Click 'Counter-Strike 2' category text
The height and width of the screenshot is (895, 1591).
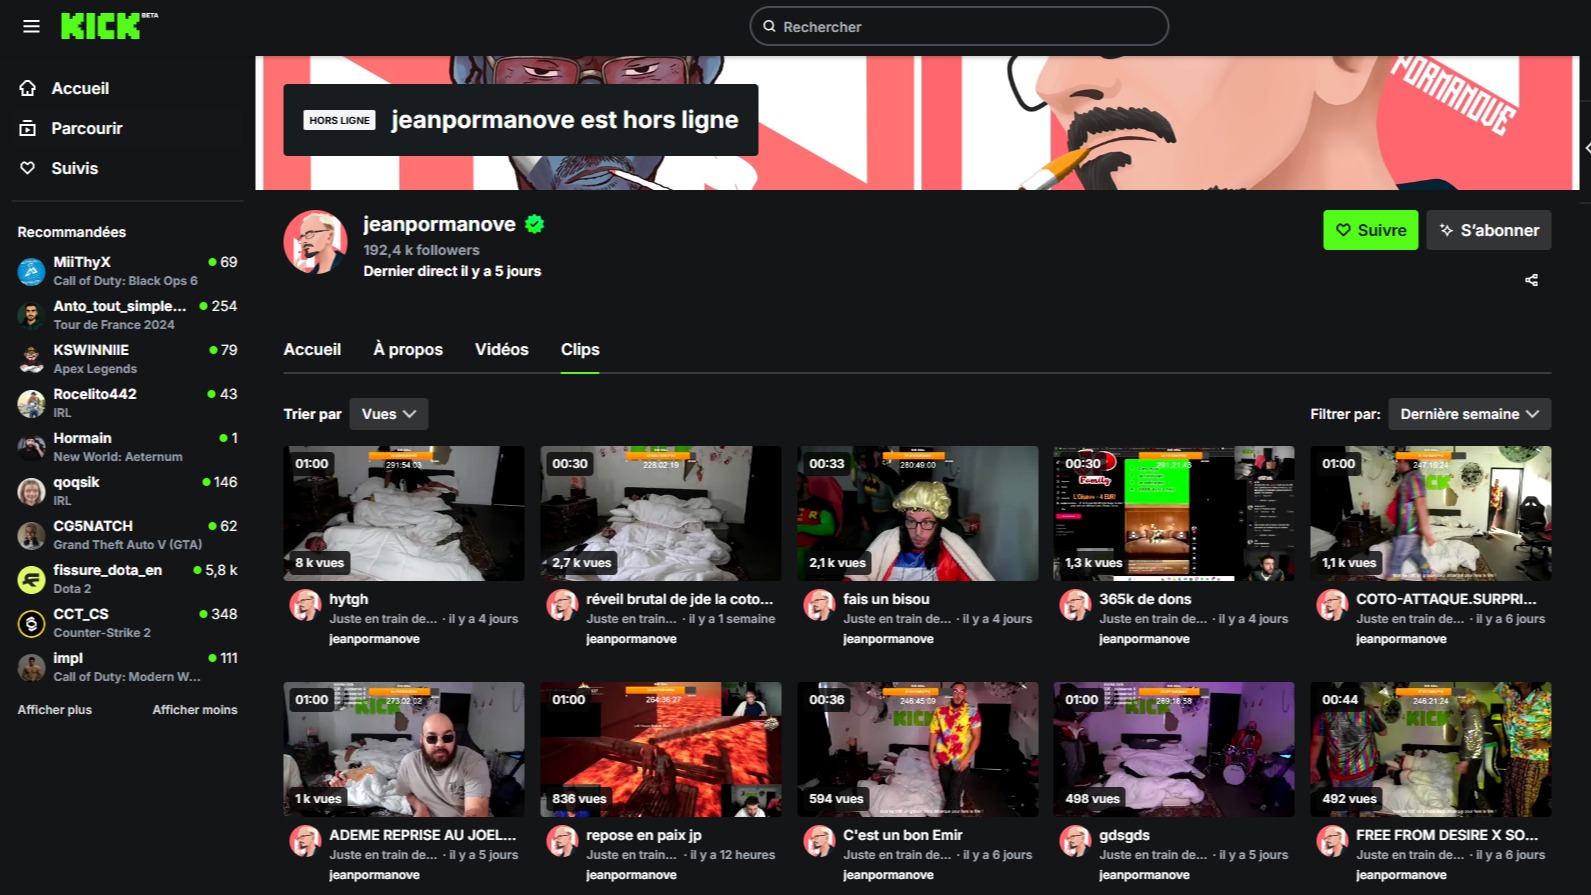point(102,633)
